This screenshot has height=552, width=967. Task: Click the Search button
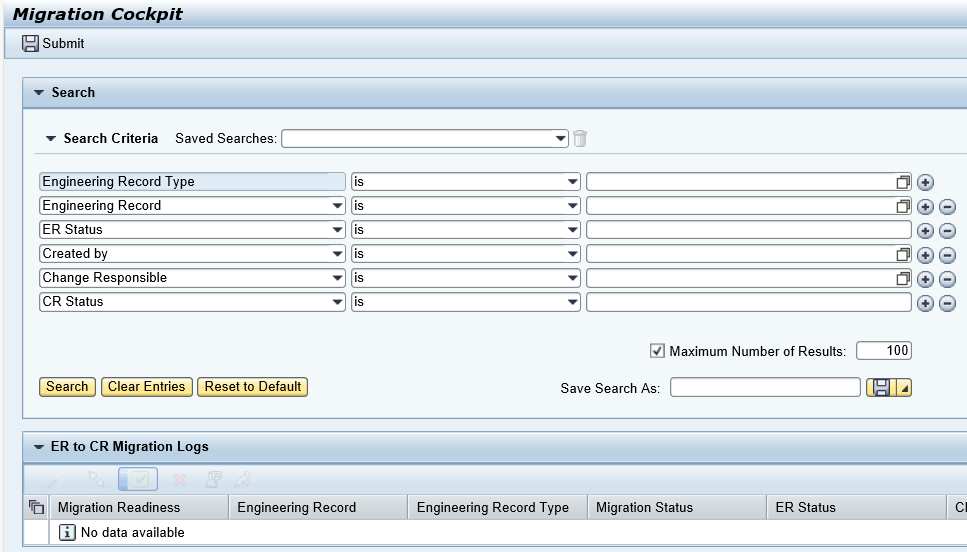coord(67,387)
